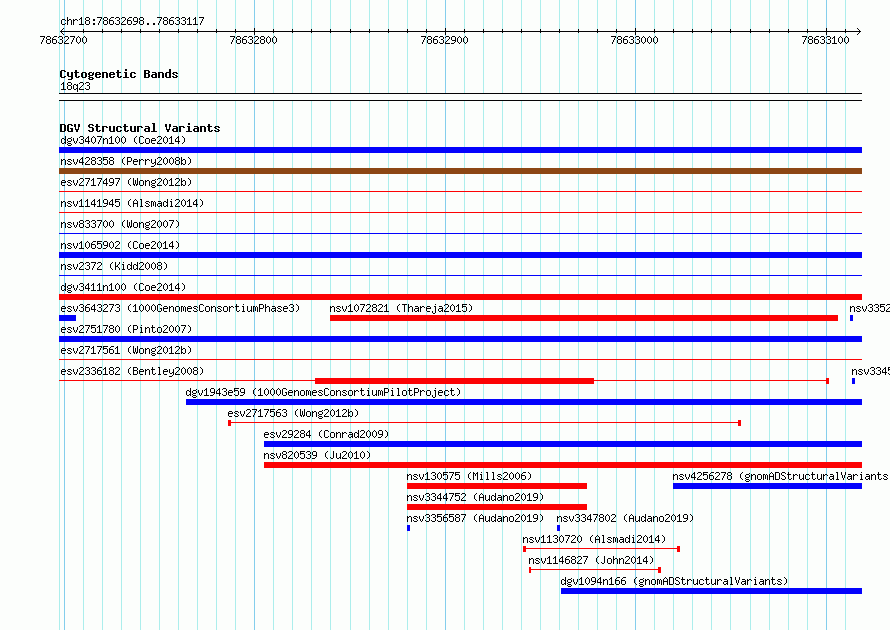Click the blue dgv1094n166 variant bar
Viewport: 890px width, 630px height.
click(x=711, y=591)
